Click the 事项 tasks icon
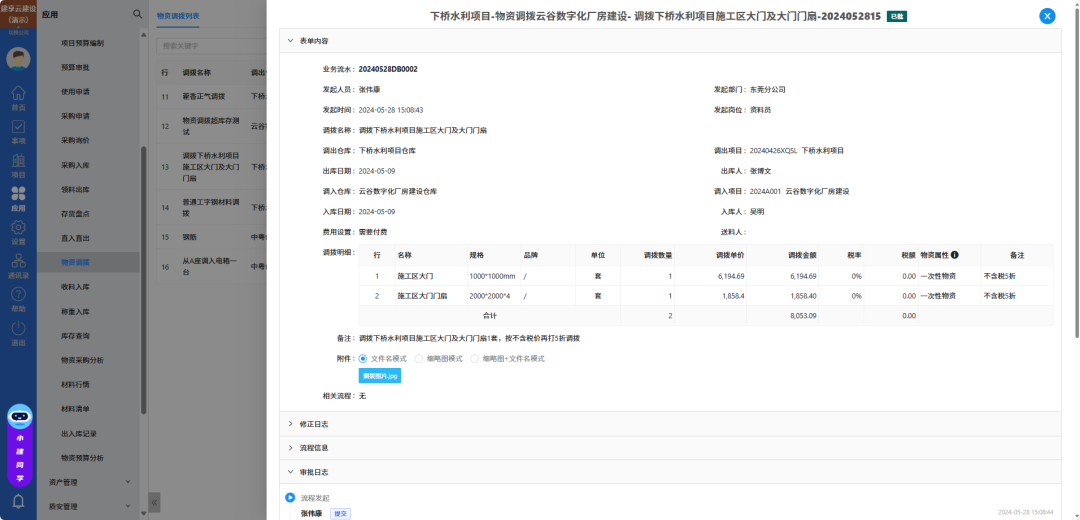1080x520 pixels. tap(18, 130)
